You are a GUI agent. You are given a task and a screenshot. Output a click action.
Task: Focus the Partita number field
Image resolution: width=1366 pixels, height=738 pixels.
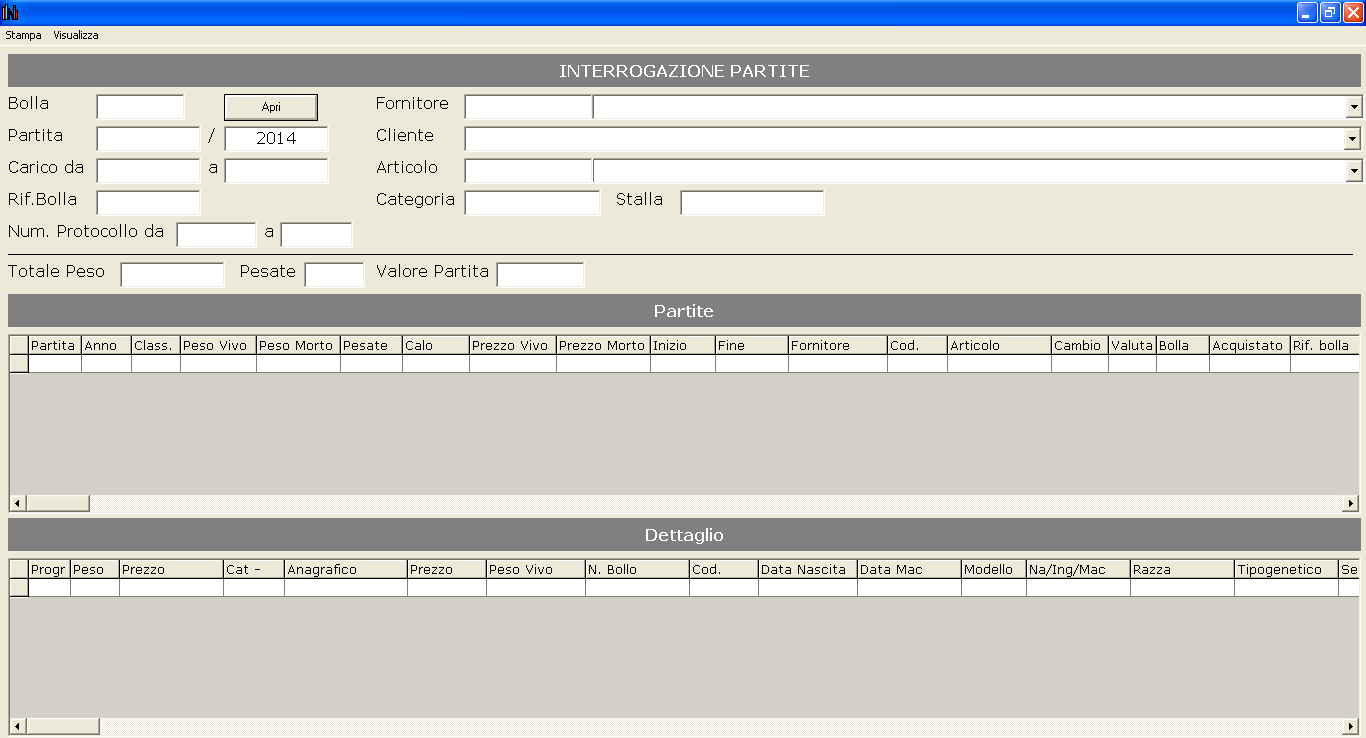[149, 139]
